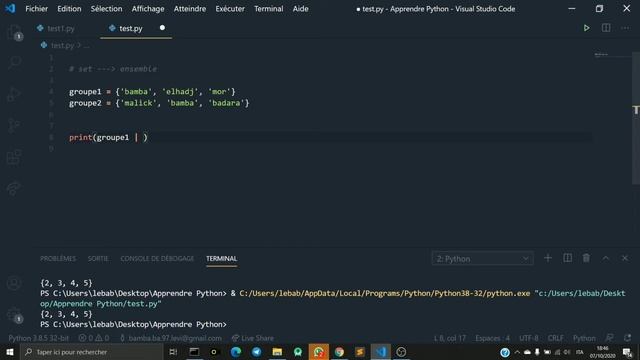The width and height of the screenshot is (640, 360).
Task: Switch to the CONSOLE DE DÉBOGAGE tab
Action: pyautogui.click(x=157, y=259)
